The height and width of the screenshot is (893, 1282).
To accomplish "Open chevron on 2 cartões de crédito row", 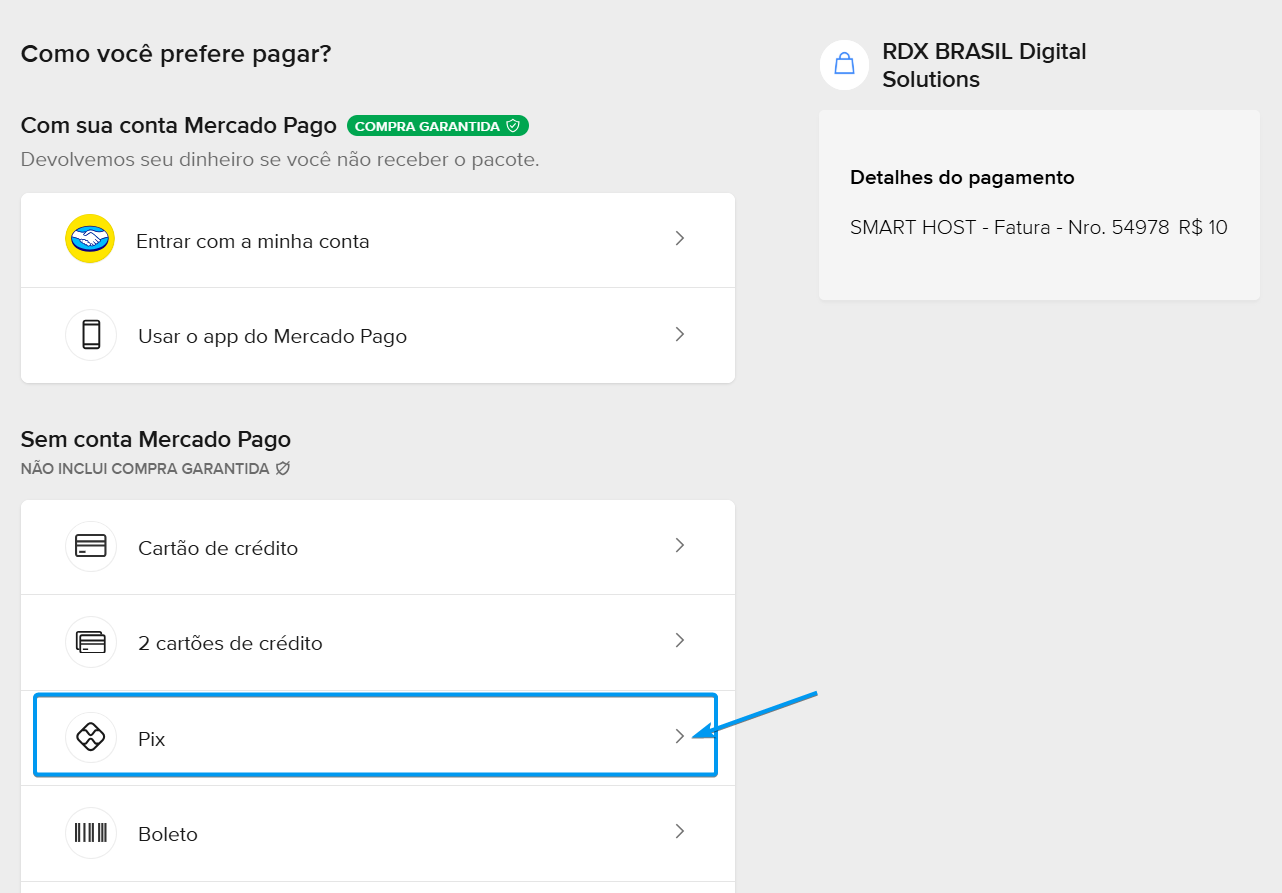I will pyautogui.click(x=679, y=640).
